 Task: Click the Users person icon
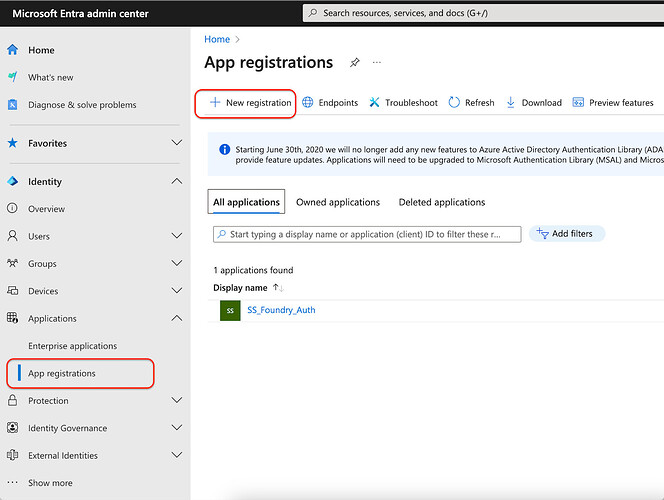pyautogui.click(x=13, y=236)
